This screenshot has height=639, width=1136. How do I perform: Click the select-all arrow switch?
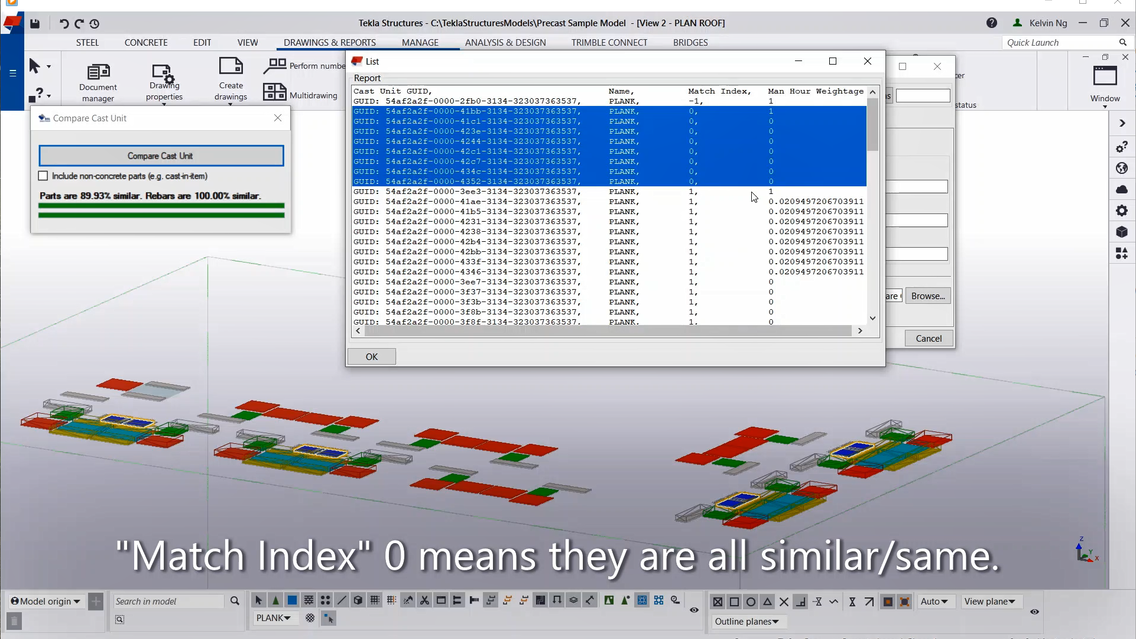(259, 601)
